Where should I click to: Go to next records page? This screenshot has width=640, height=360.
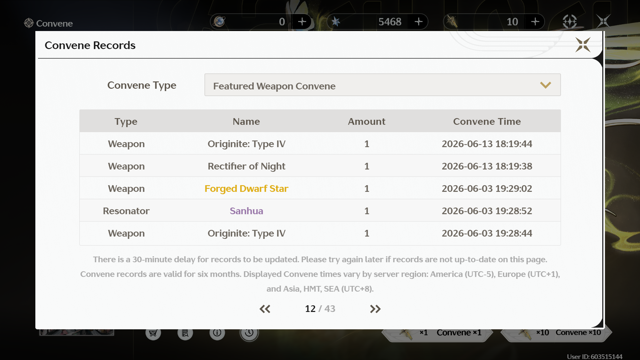pos(375,309)
